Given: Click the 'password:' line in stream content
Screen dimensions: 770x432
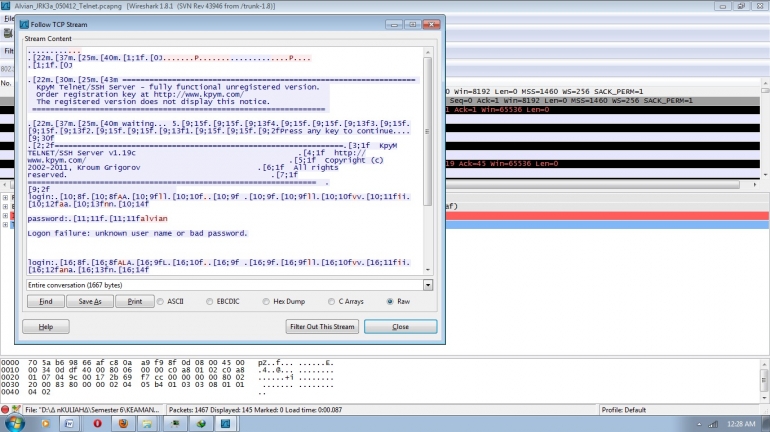Looking at the screenshot, I should 97,218.
